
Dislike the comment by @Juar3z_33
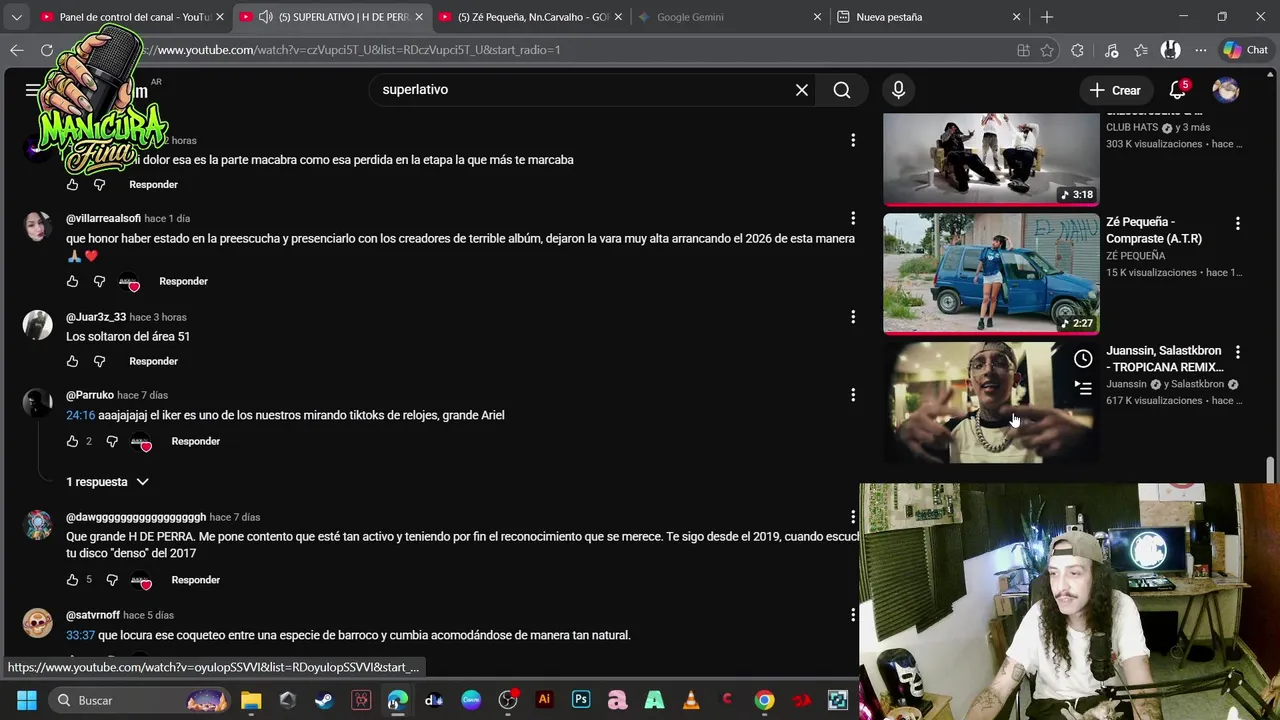coord(99,361)
